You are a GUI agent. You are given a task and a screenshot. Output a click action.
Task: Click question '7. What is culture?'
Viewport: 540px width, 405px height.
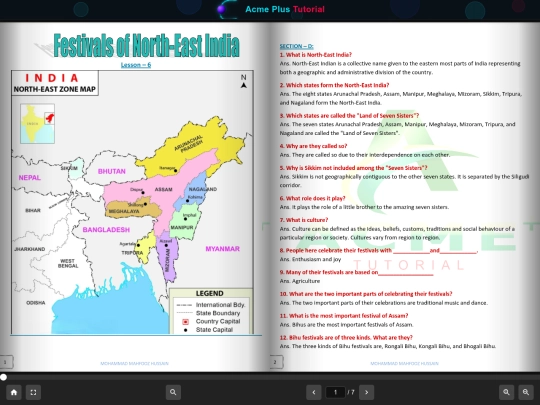point(304,220)
